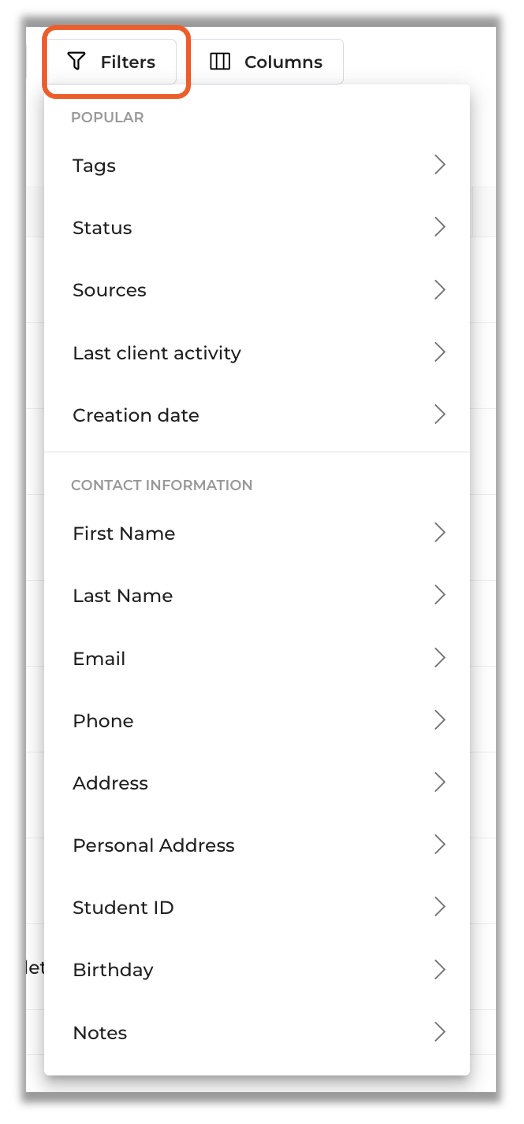Select the First Name filter option
Screen dimensions: 524x1124
click(x=257, y=533)
